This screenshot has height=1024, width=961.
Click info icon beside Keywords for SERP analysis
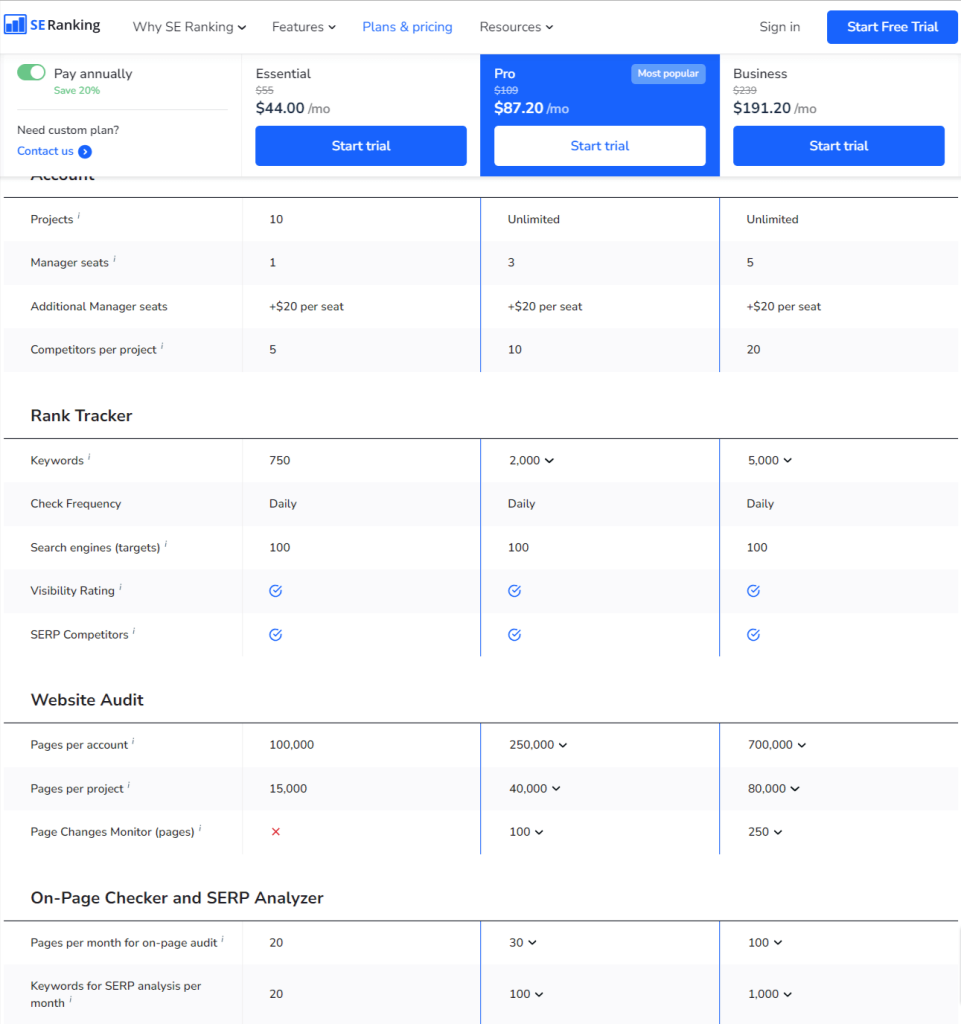click(71, 999)
